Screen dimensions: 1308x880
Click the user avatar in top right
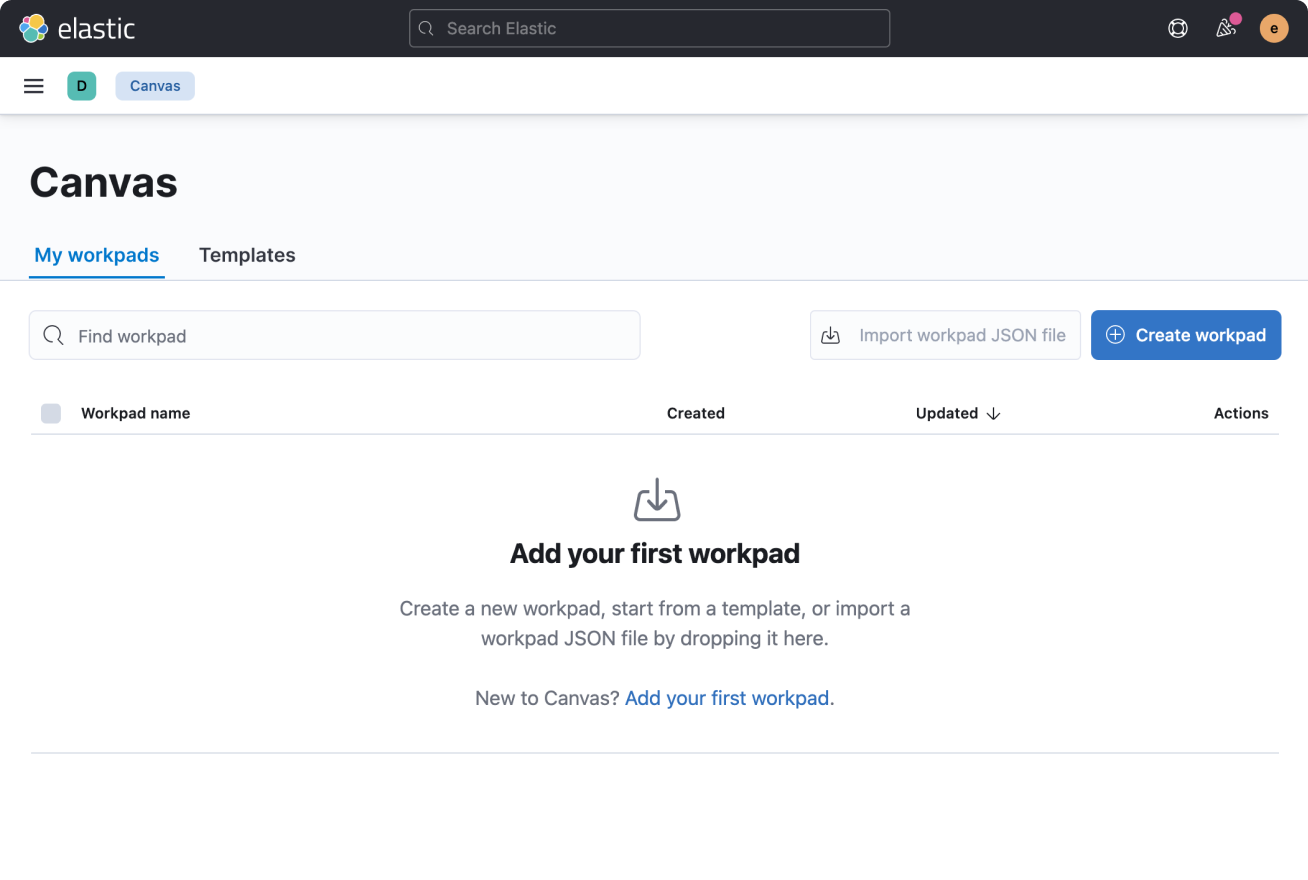click(1273, 28)
